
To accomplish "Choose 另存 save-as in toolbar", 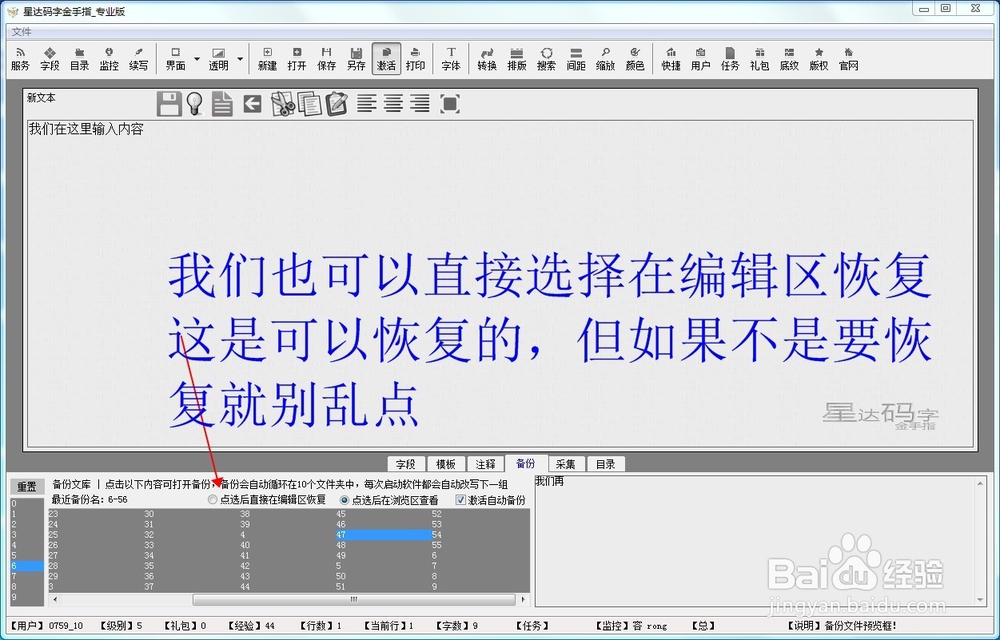I will pos(356,59).
